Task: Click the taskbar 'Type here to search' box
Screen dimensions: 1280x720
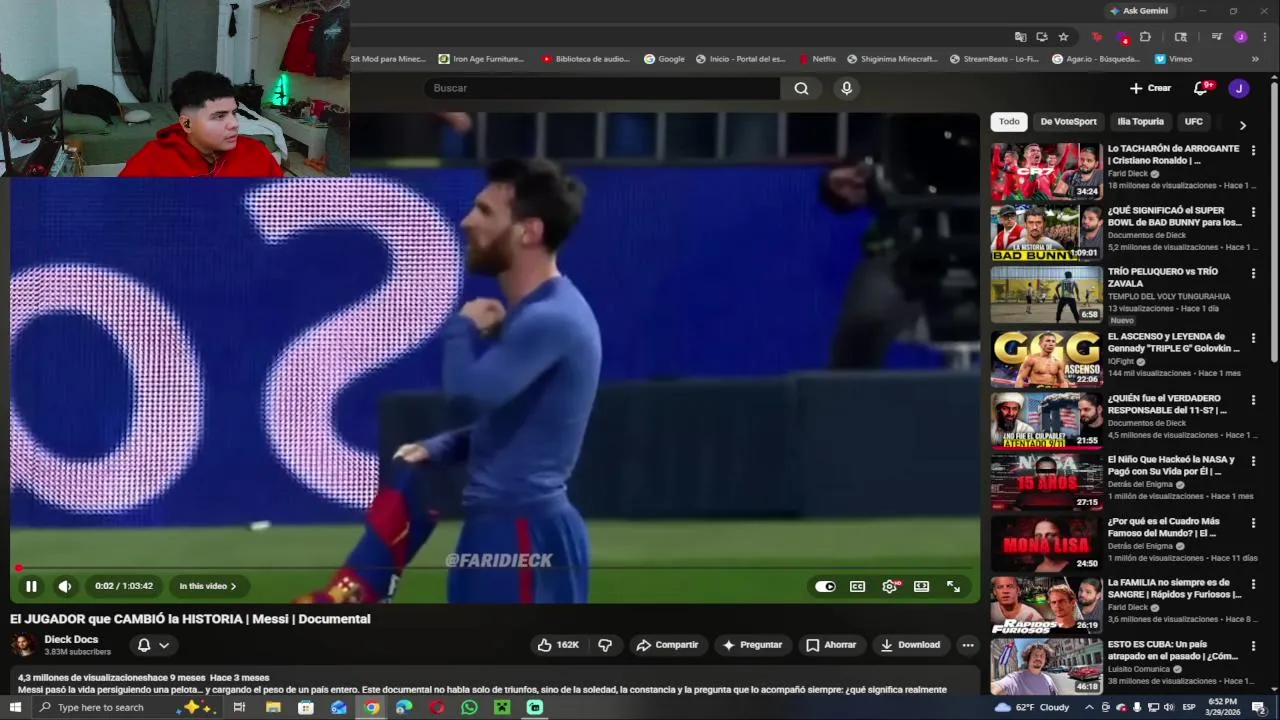Action: [x=126, y=707]
